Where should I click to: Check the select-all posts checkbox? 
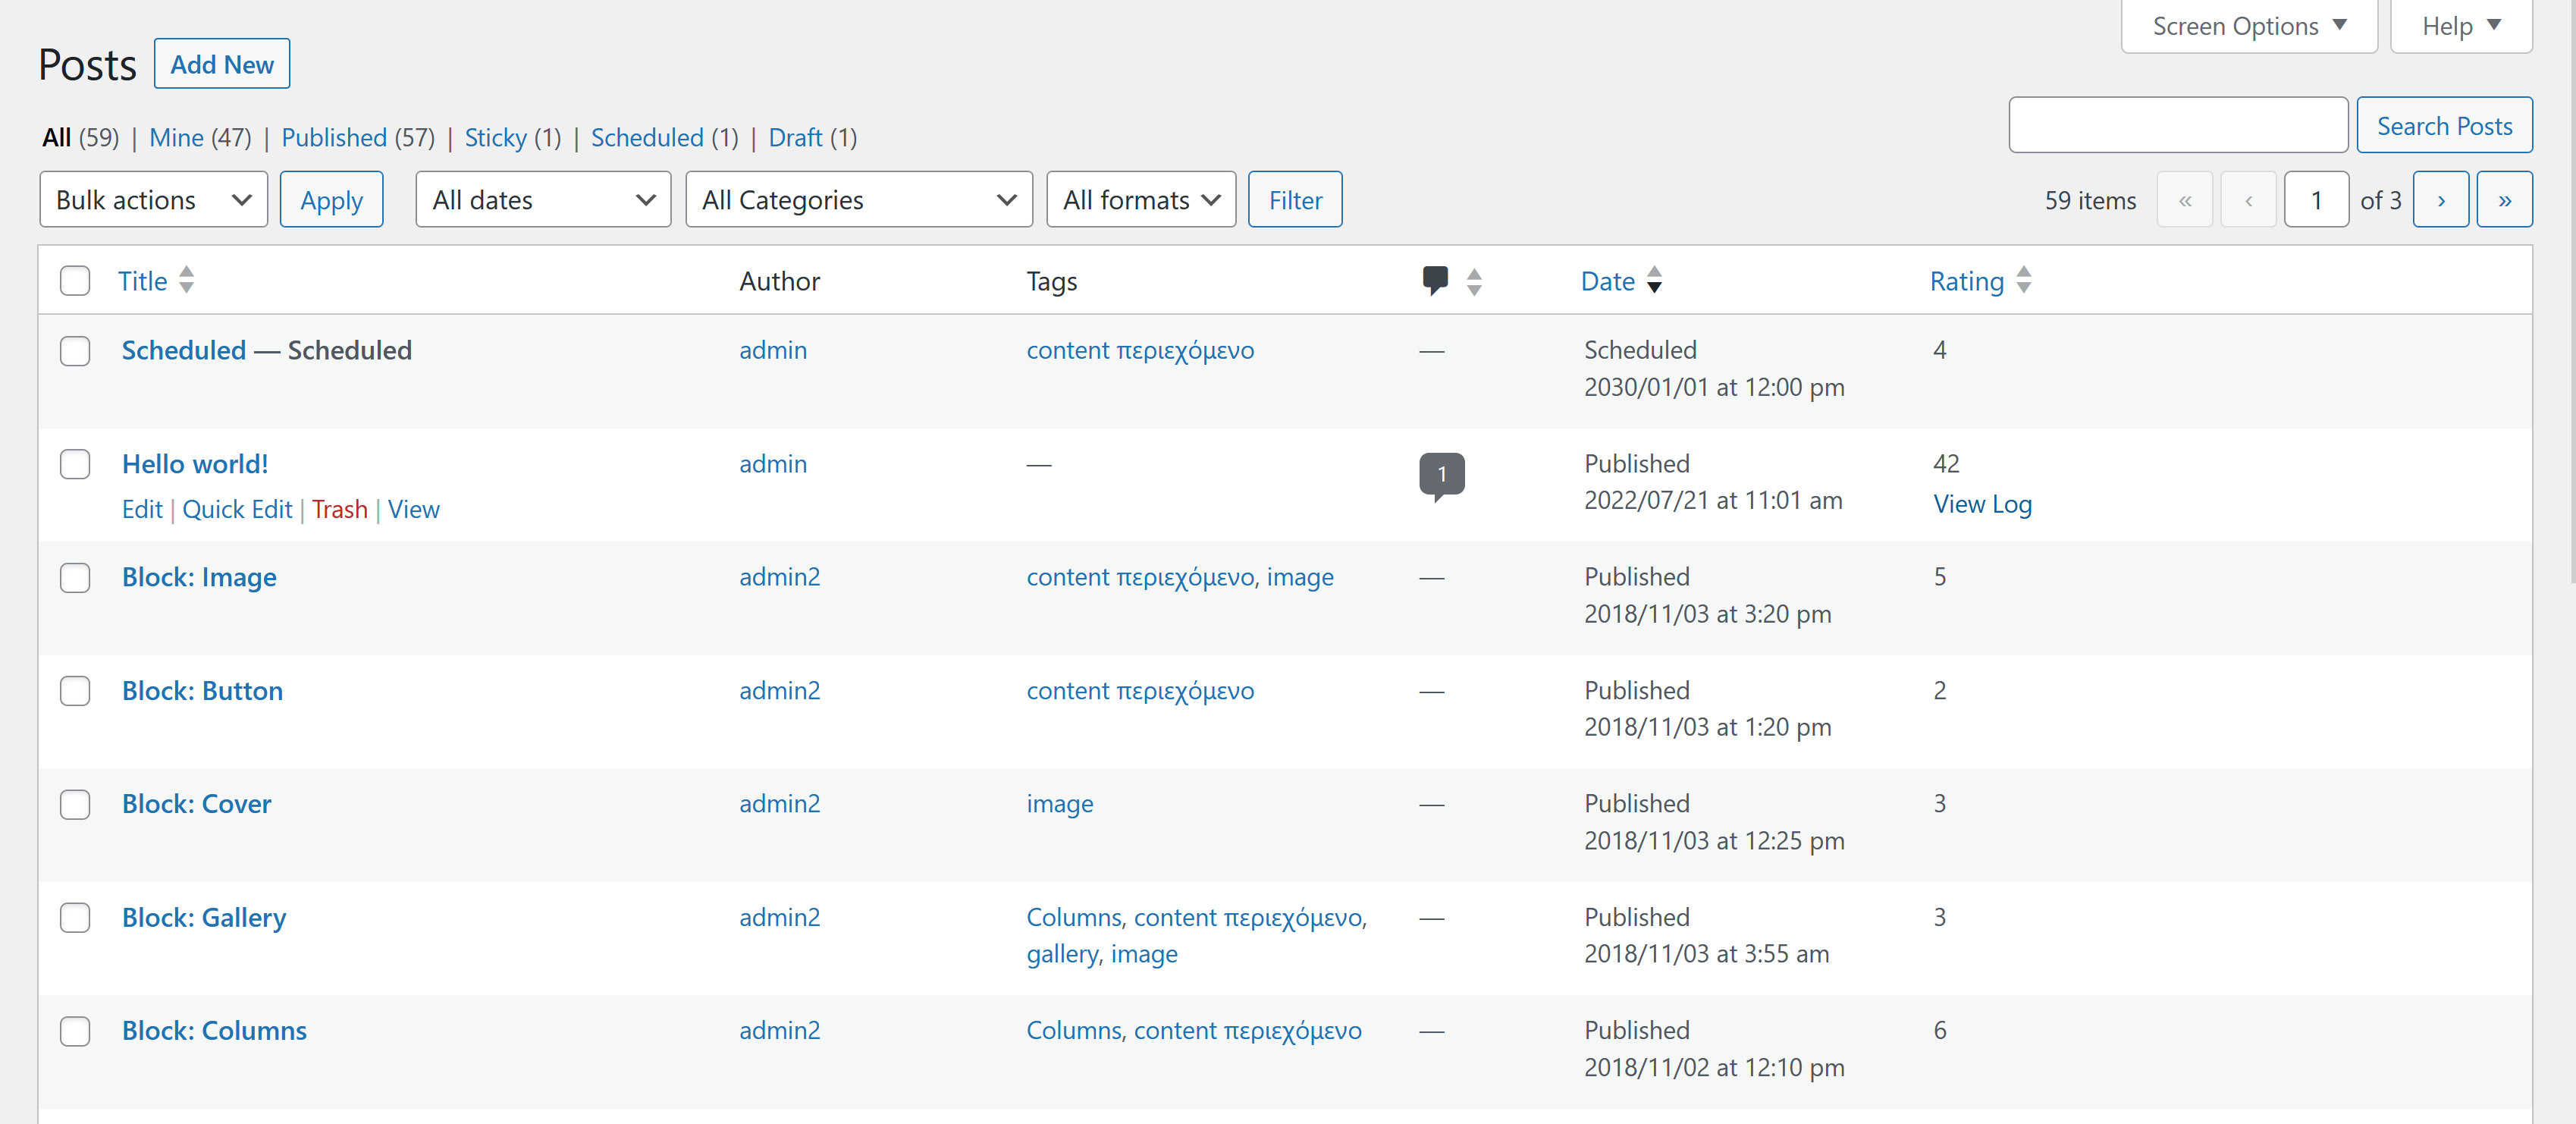[x=75, y=280]
